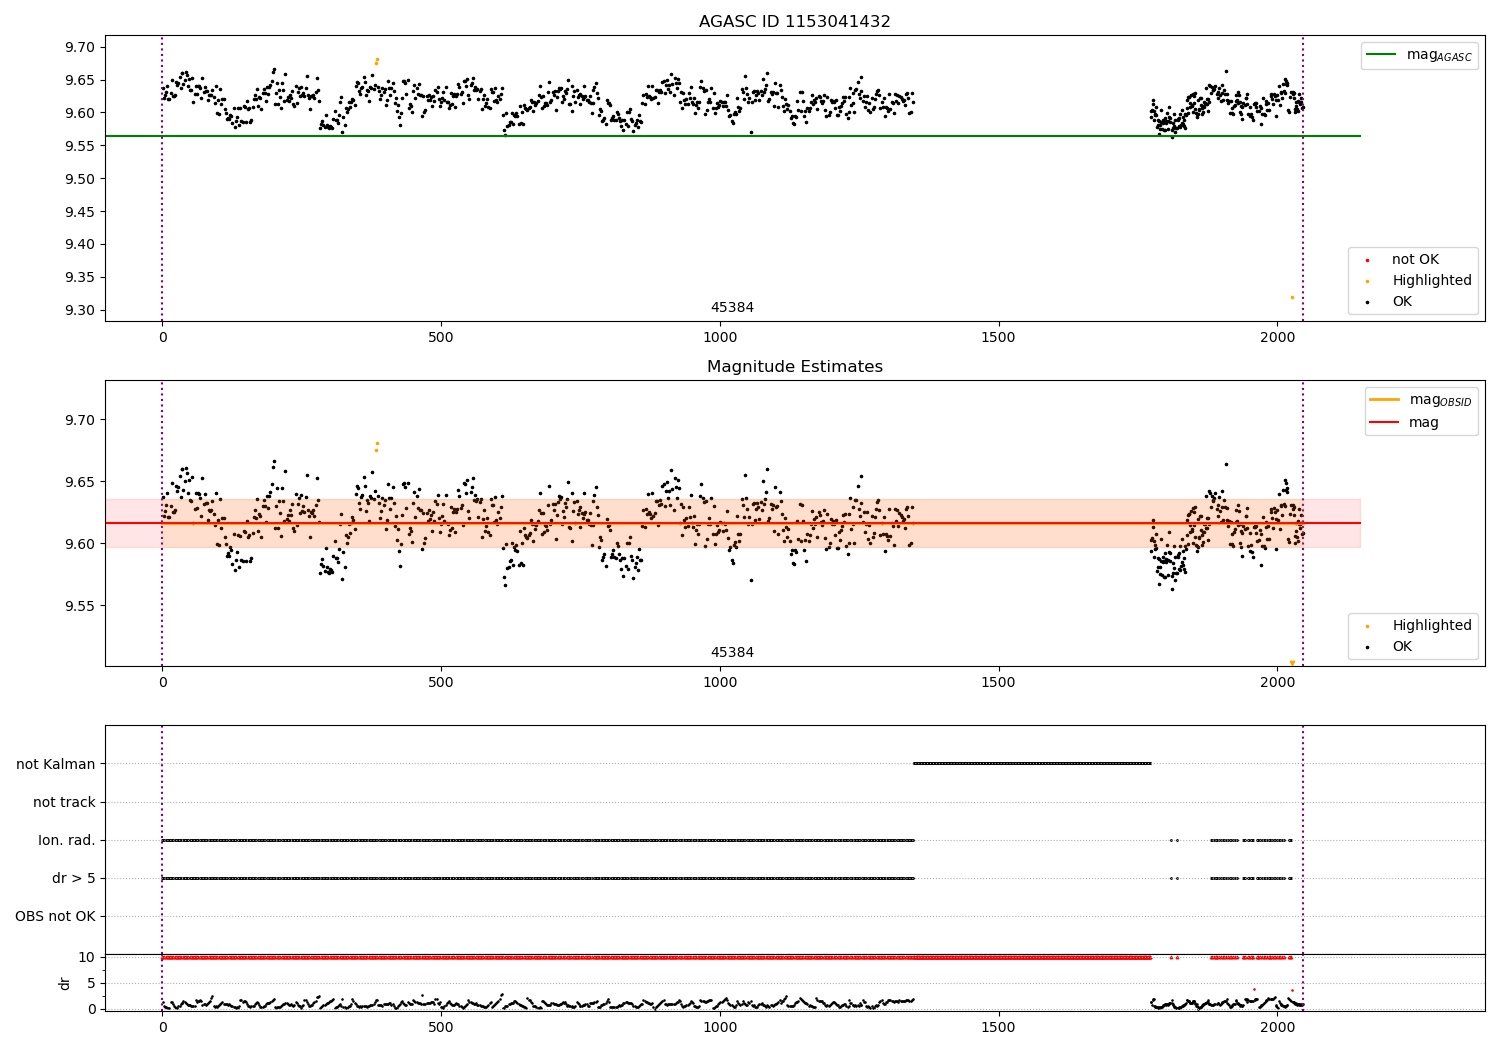
Task: Click the green line sample in mag AGASC legend
Action: (x=1383, y=55)
